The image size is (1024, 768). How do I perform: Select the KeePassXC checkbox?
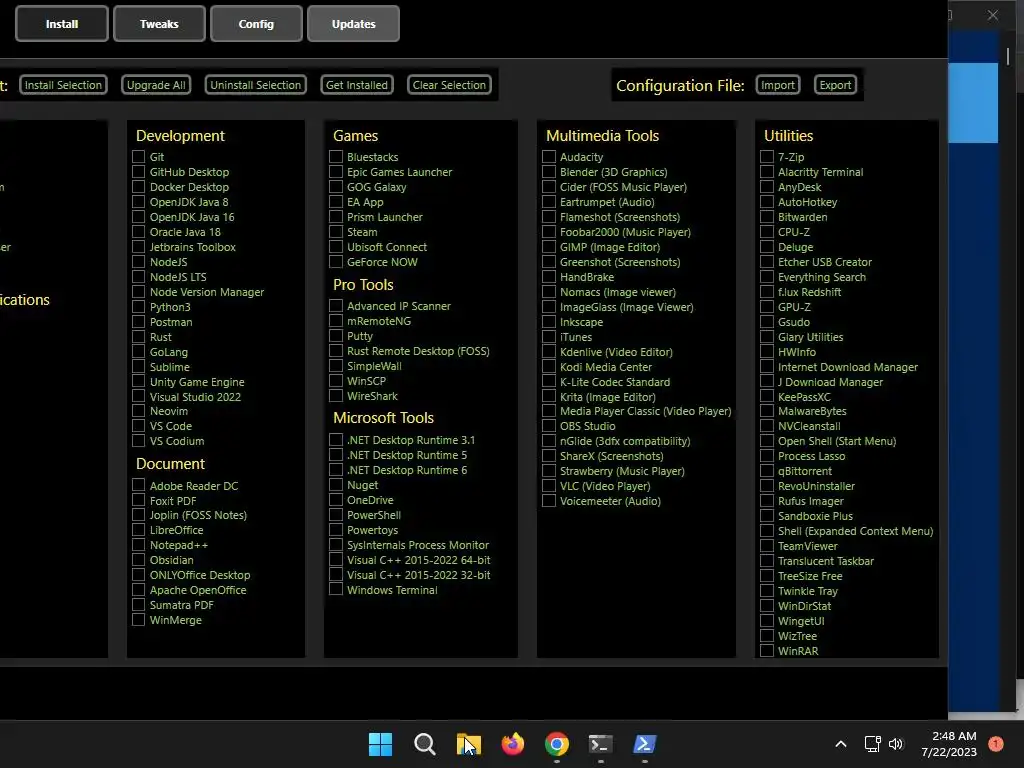[x=767, y=396]
